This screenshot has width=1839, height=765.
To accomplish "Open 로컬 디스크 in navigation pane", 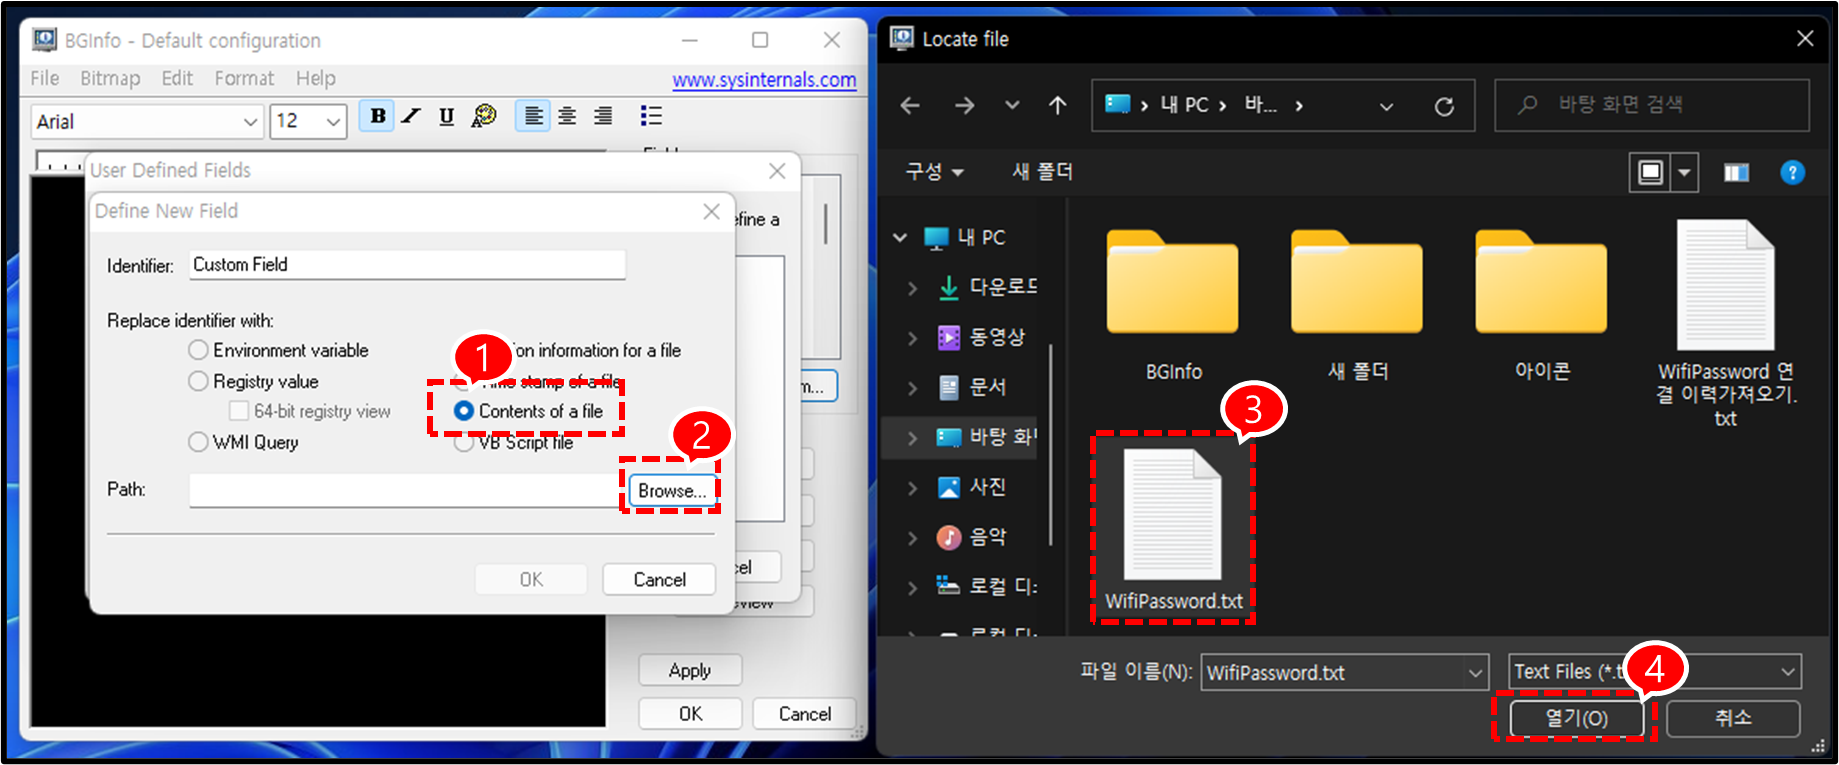I will tap(987, 587).
